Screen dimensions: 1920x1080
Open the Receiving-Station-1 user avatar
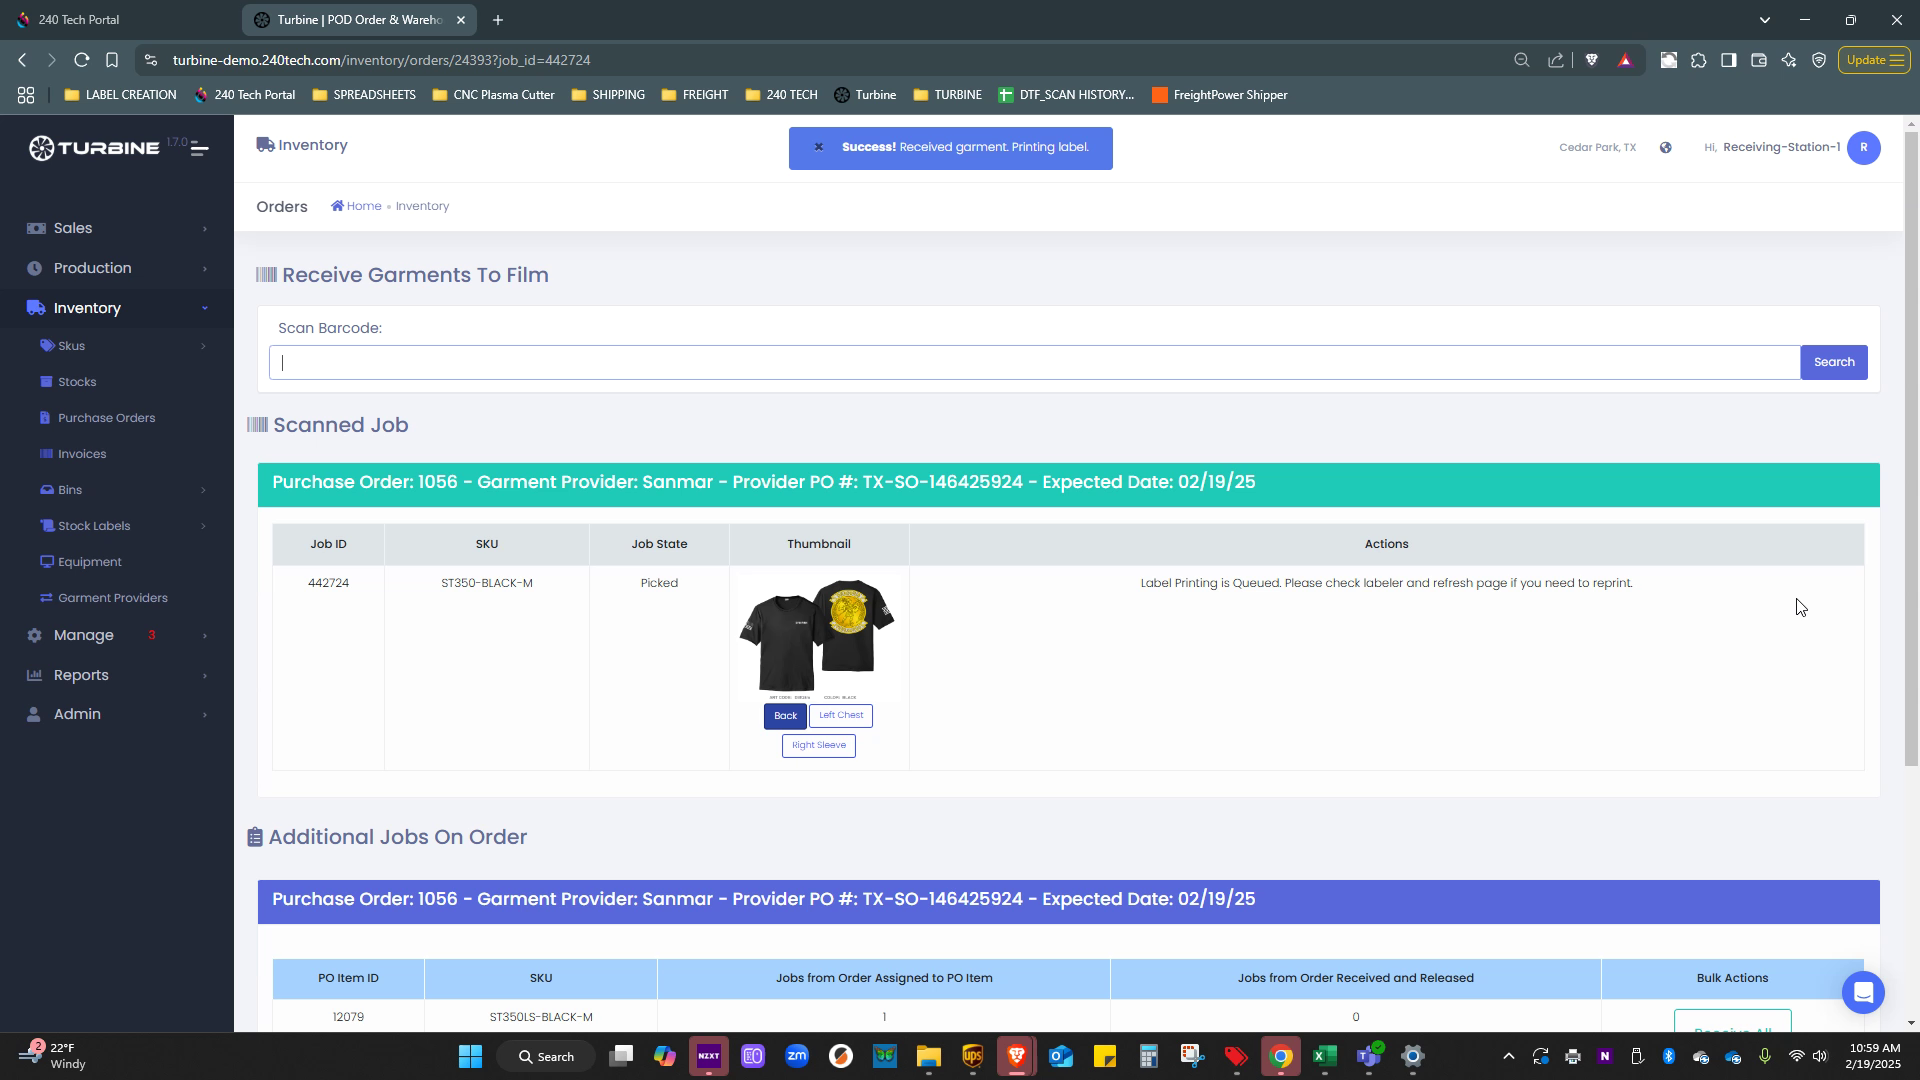[1863, 148]
